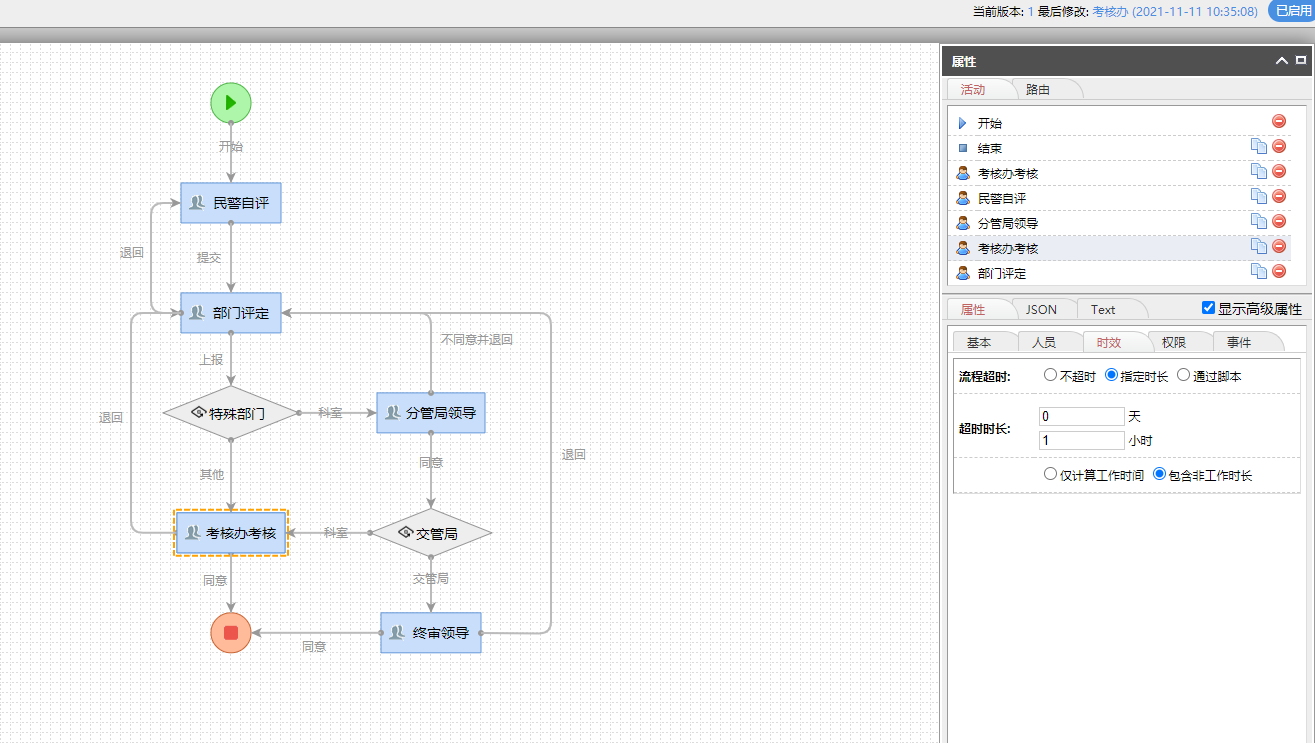Maximize the 属性 panel using the square icon
The image size is (1315, 743).
1301,61
